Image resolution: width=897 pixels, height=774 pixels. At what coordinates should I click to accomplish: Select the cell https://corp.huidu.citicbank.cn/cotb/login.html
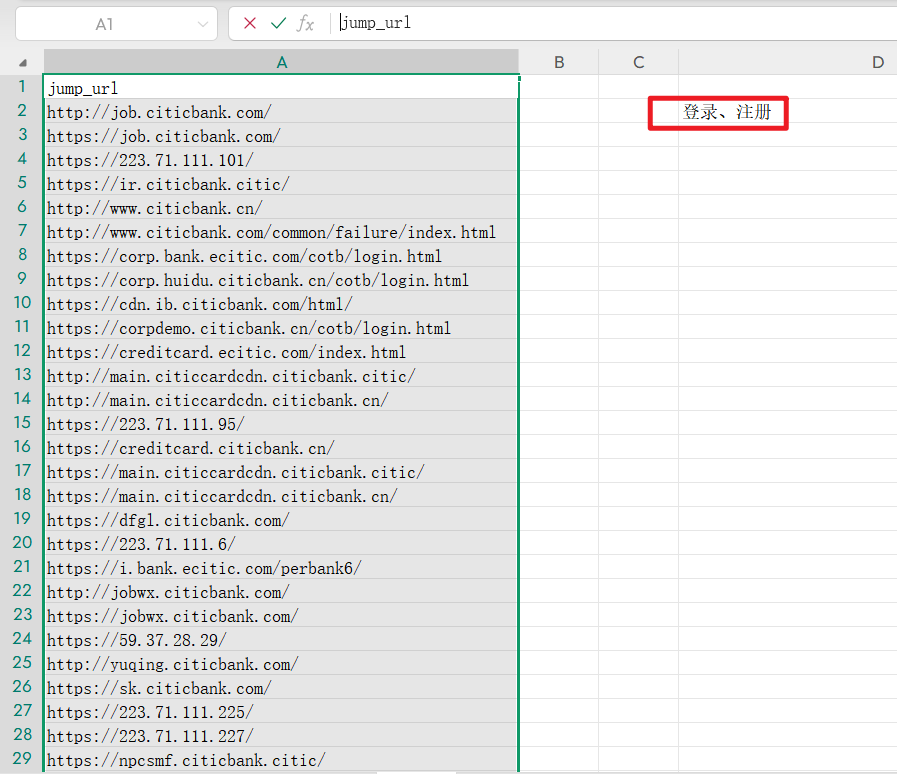[x=281, y=280]
